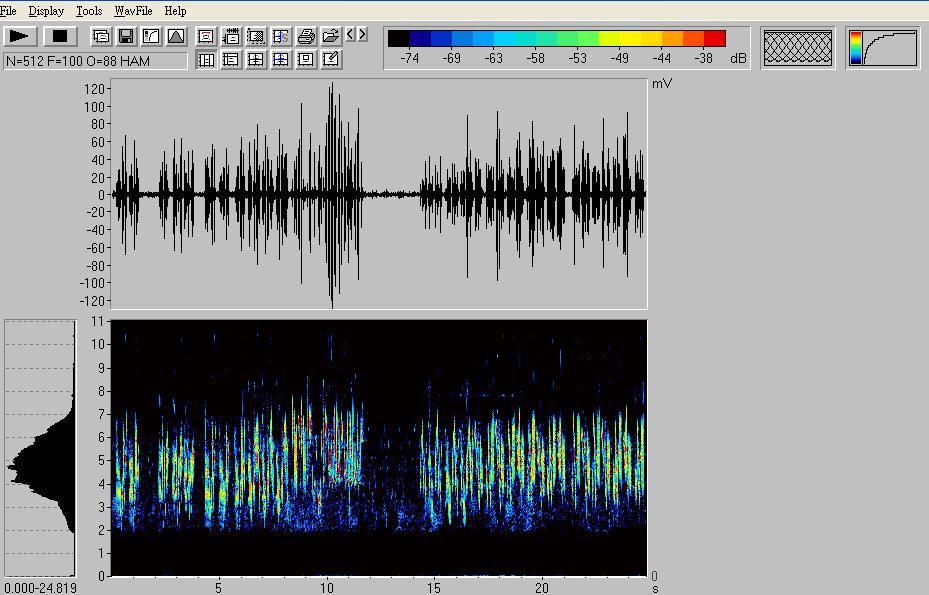Open the File menu
929x595 pixels.
point(9,11)
